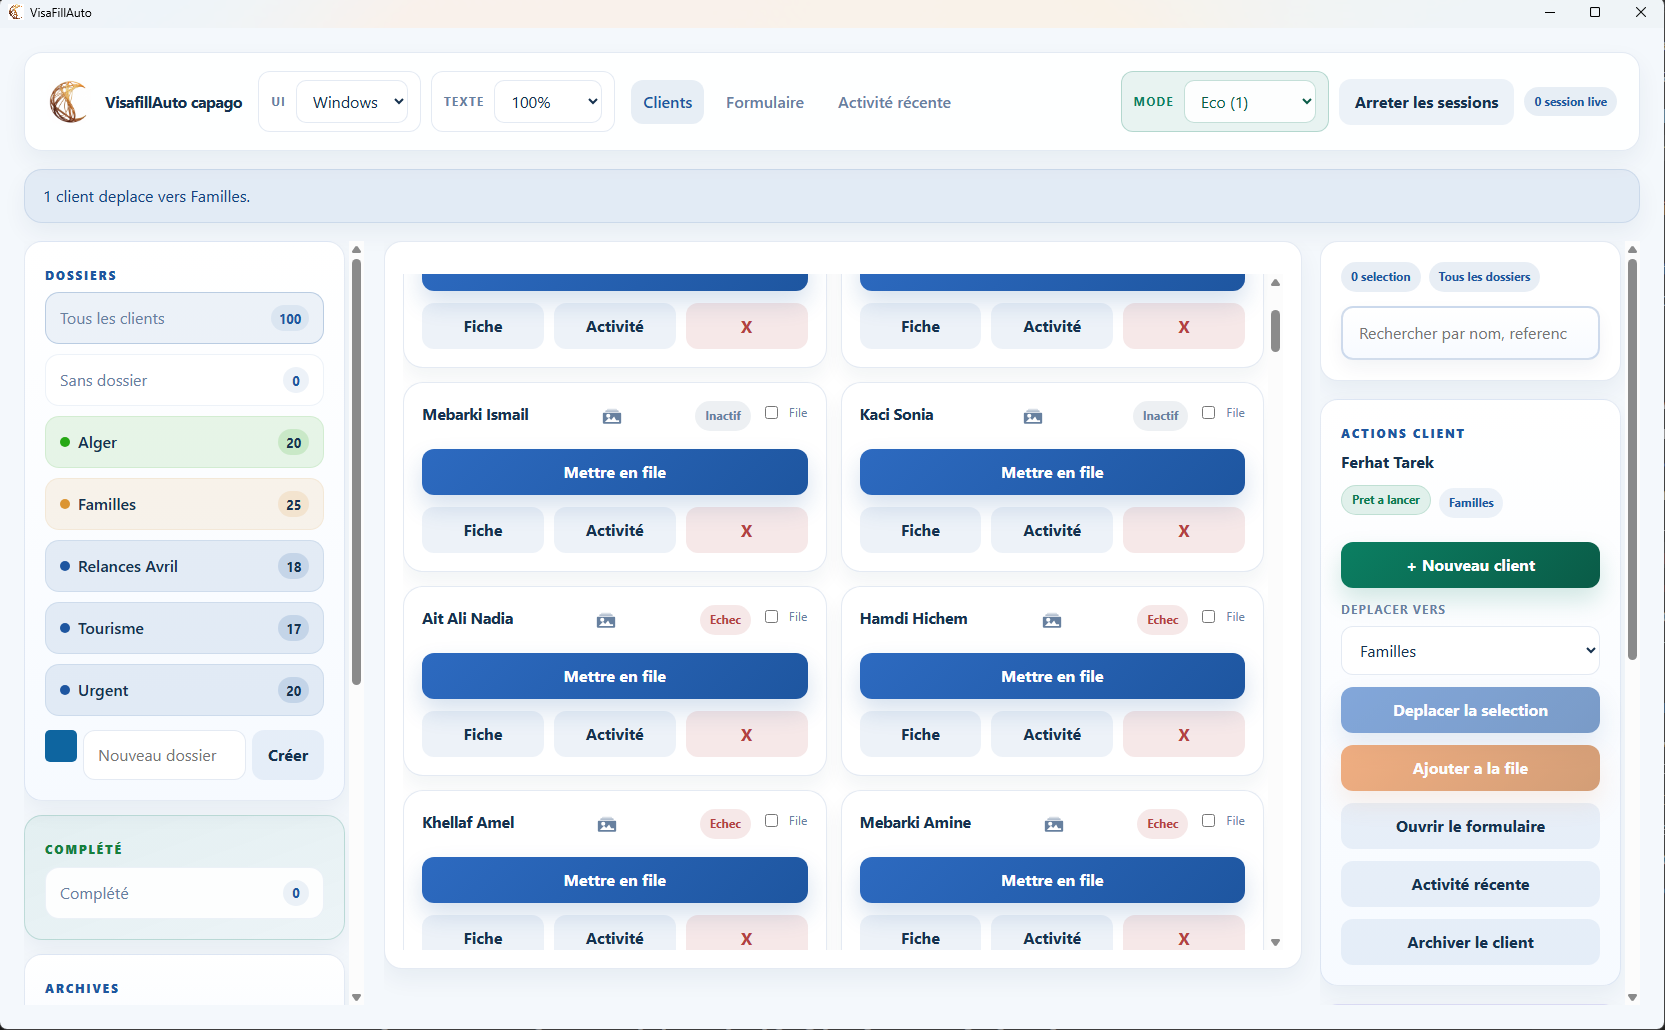Click the Arreter les sessions button
The image size is (1665, 1030).
click(x=1426, y=102)
